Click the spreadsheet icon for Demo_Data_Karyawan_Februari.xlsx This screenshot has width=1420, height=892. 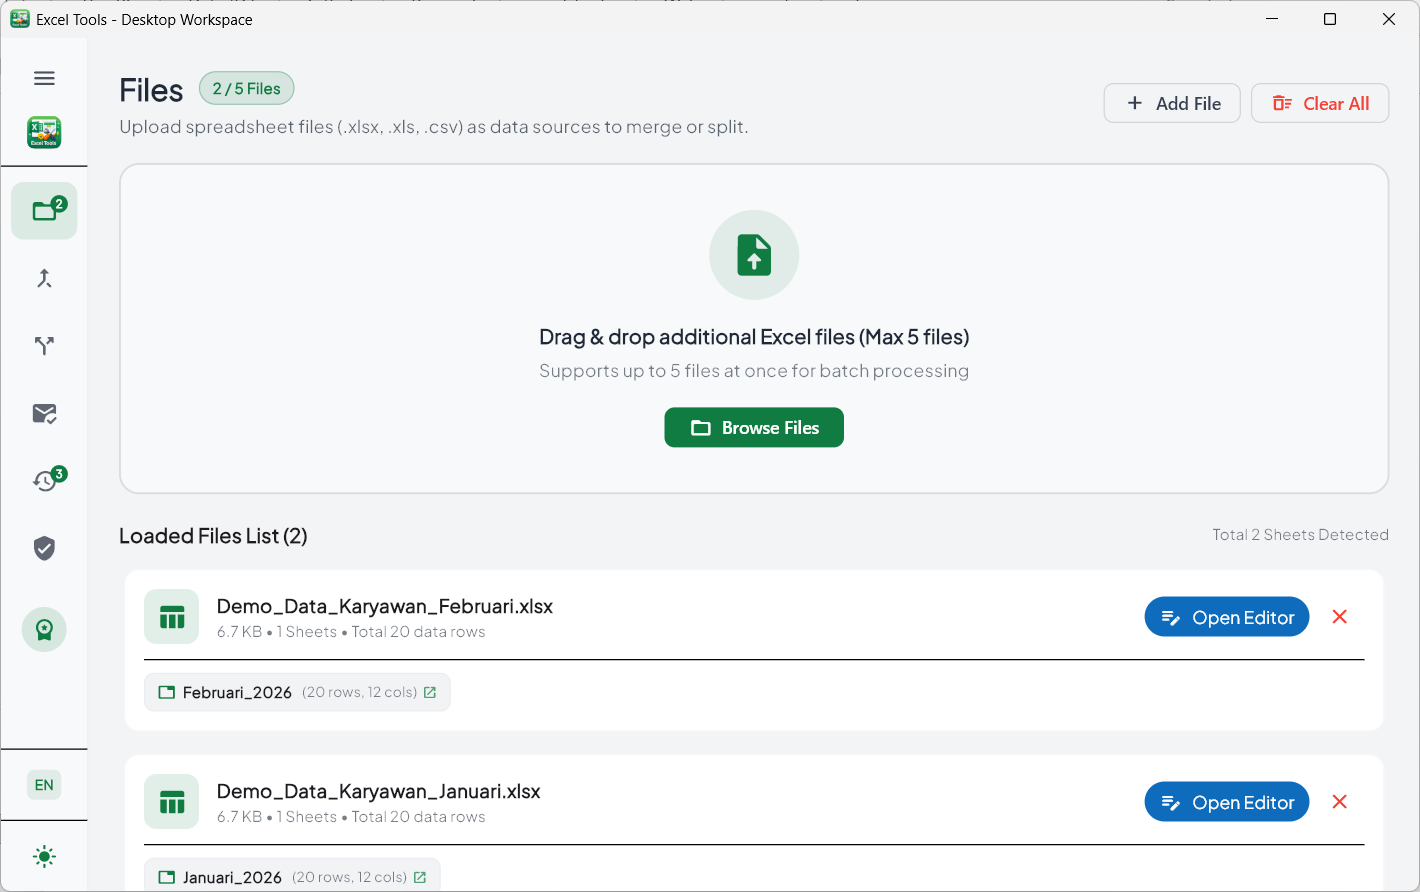172,617
